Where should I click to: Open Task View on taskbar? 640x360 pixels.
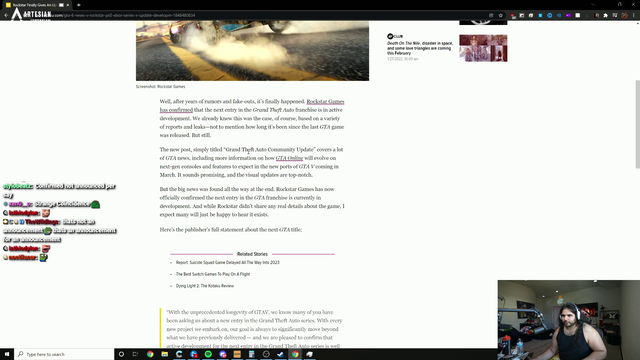[136, 354]
